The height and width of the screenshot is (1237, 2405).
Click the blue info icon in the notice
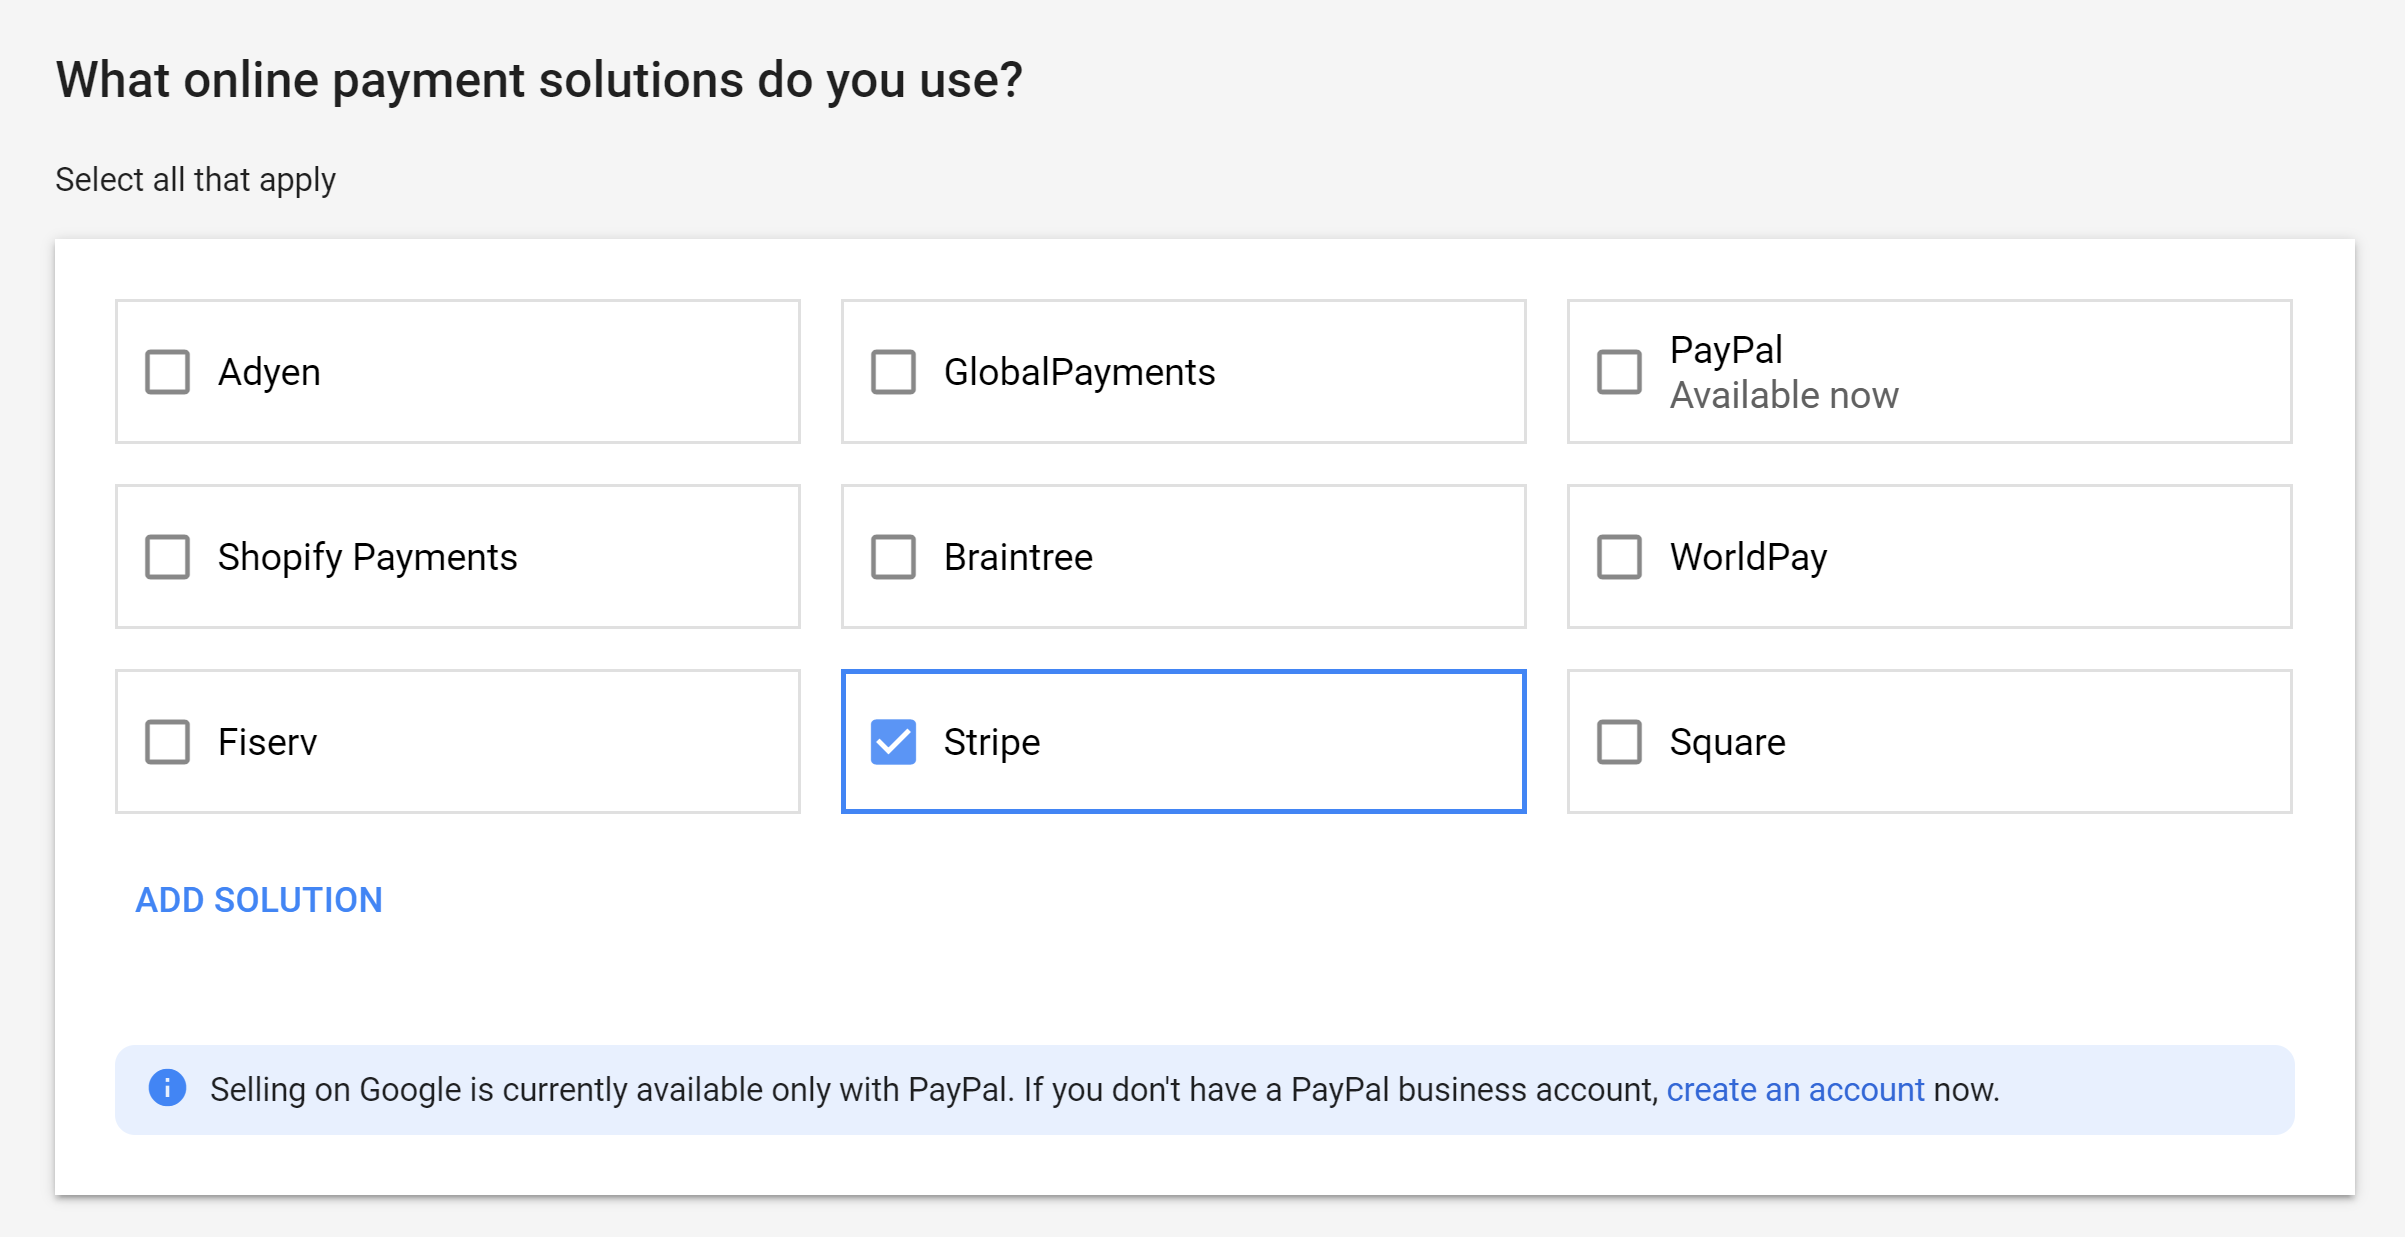(x=167, y=1087)
